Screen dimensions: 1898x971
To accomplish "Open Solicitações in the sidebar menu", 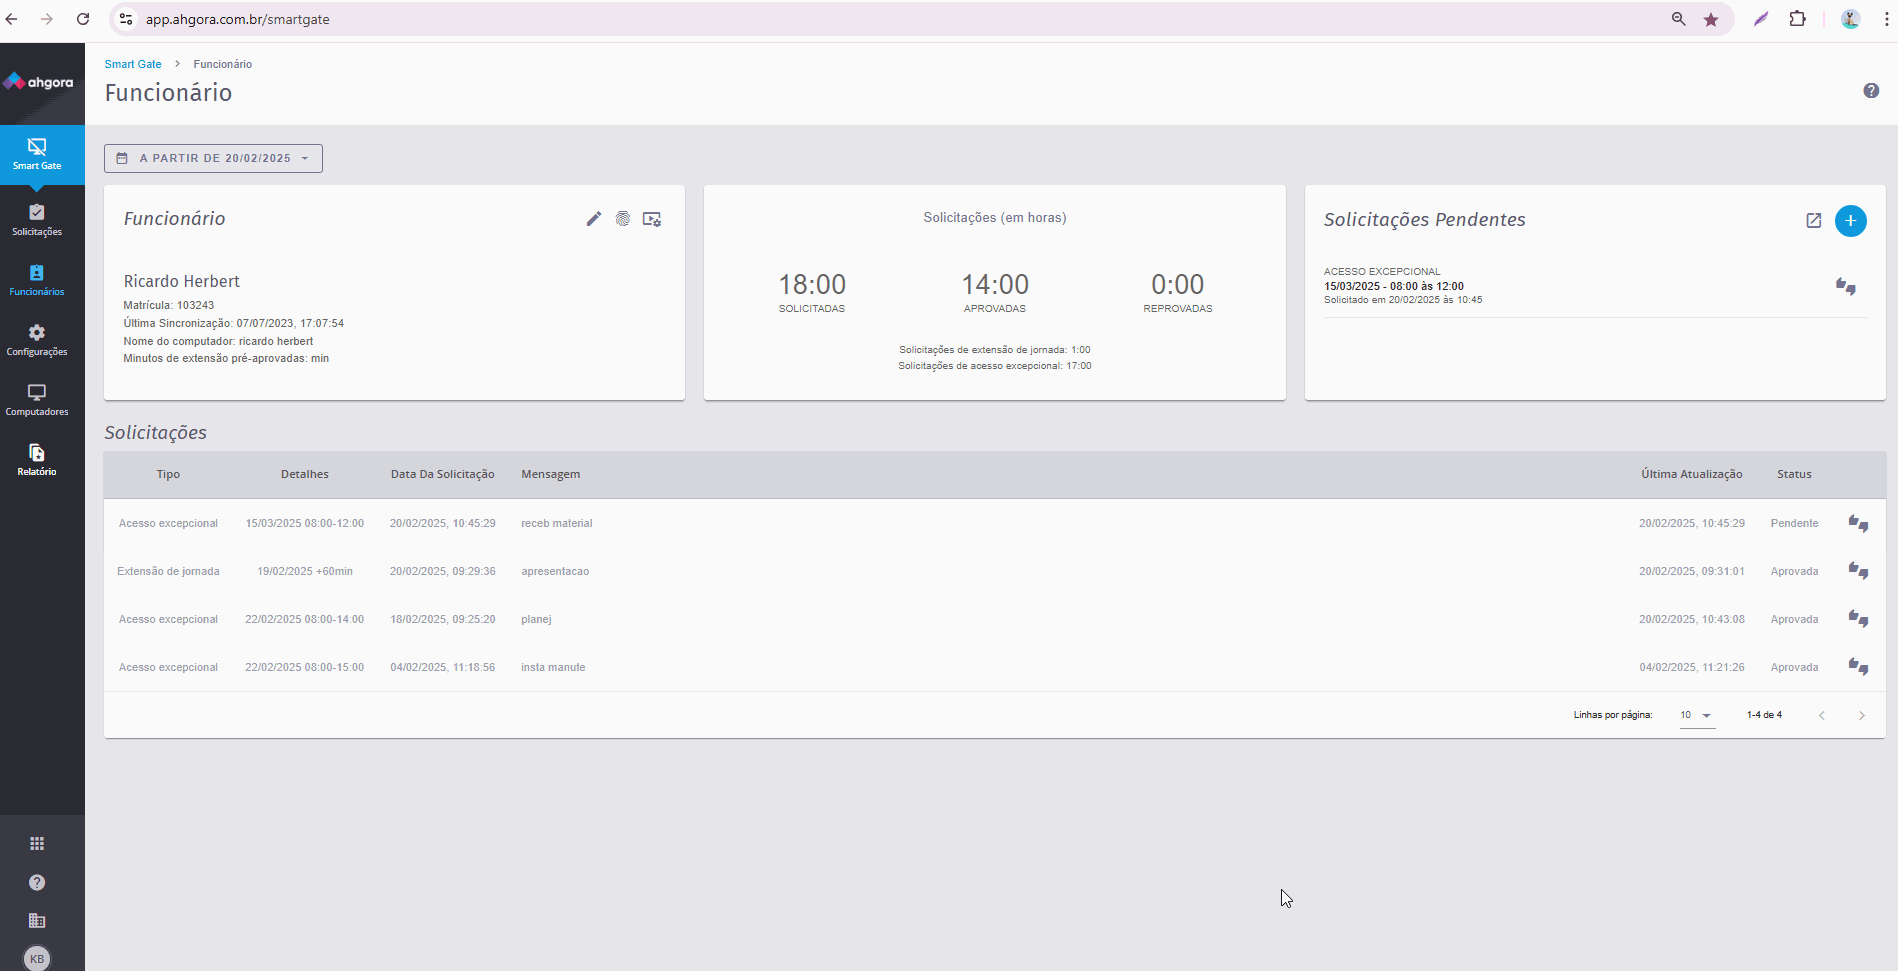I will [x=37, y=220].
